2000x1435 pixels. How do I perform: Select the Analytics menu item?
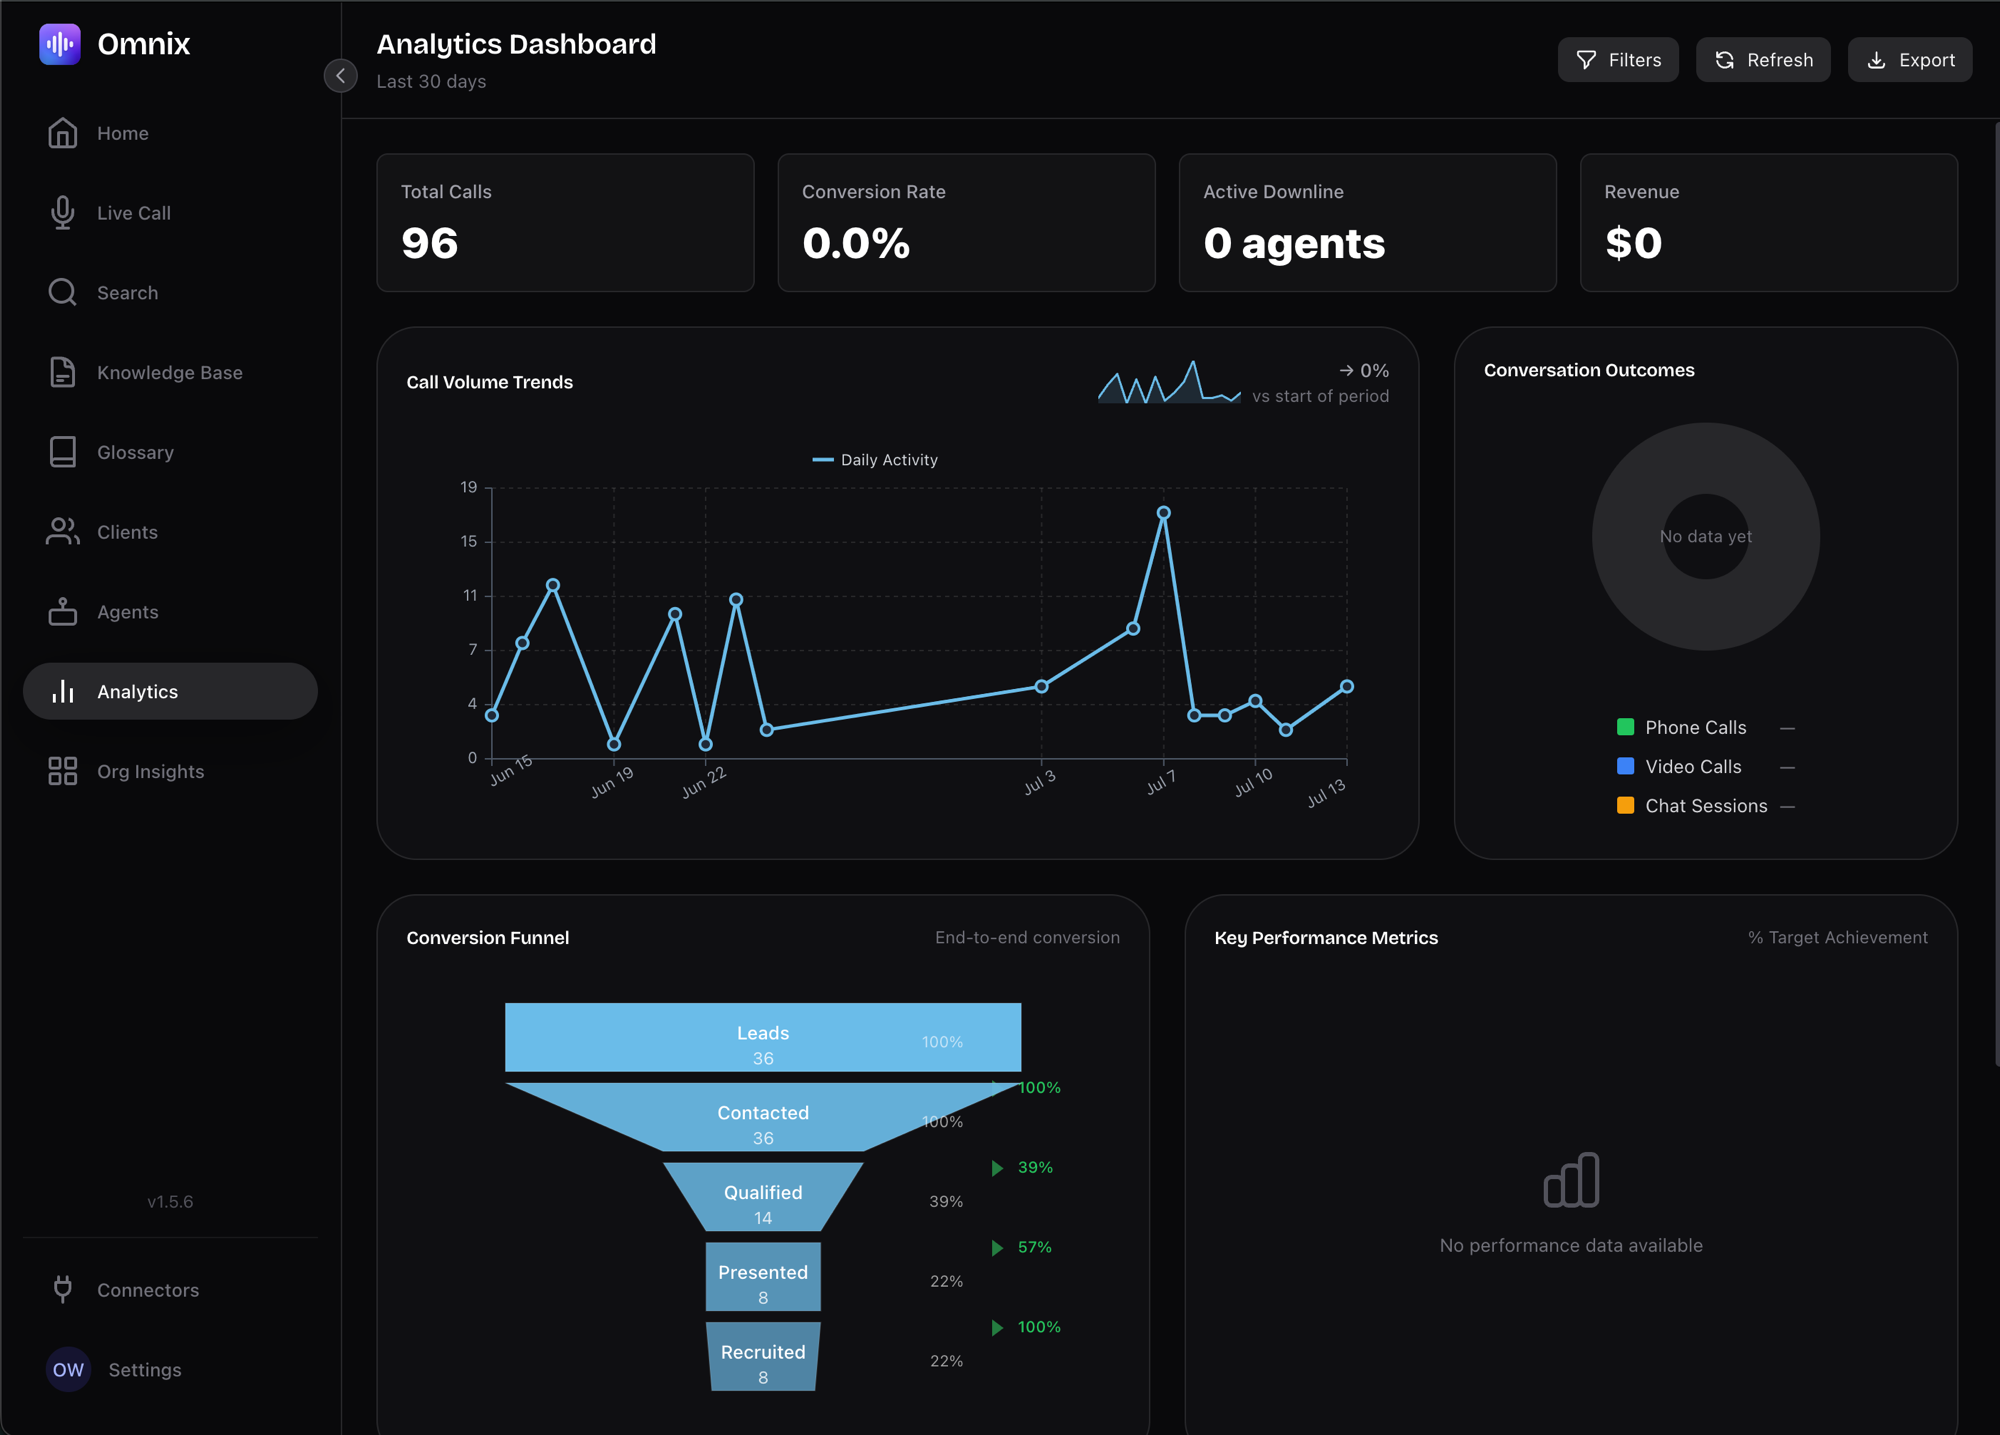[170, 691]
